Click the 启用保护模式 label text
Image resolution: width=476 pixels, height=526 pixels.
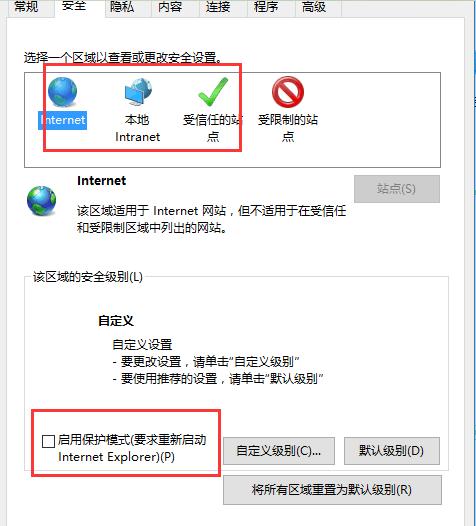click(x=132, y=449)
